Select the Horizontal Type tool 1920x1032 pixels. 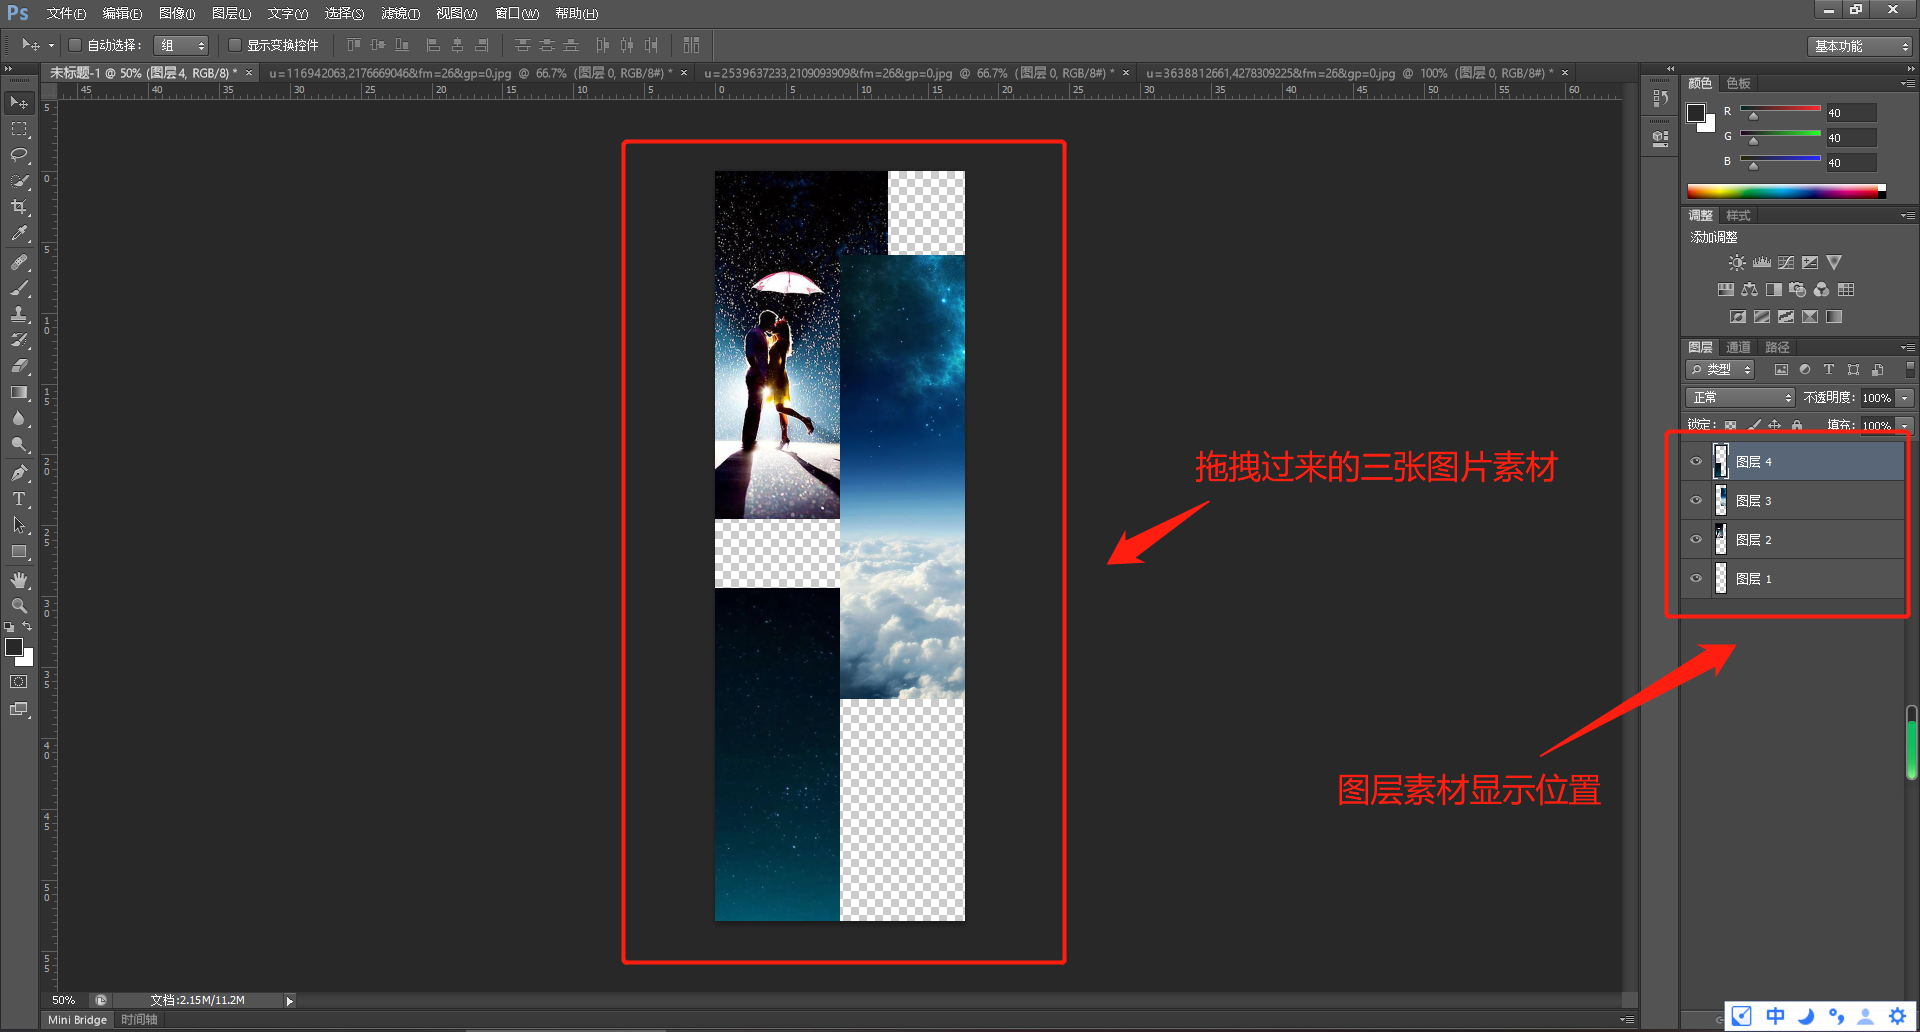pos(18,498)
